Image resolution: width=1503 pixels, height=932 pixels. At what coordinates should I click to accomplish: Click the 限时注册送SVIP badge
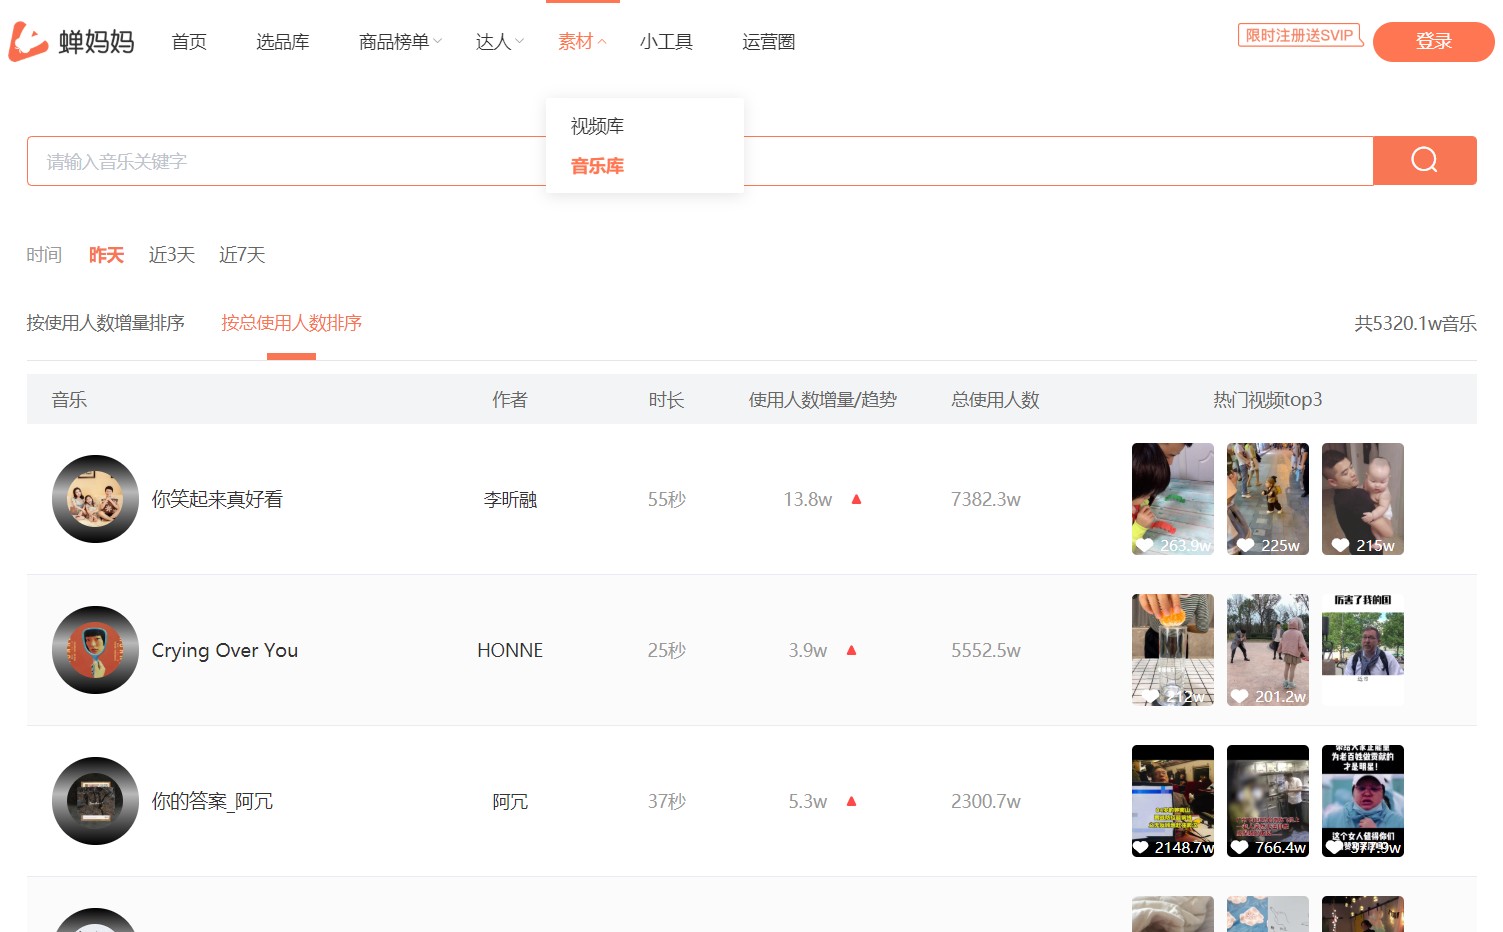(1300, 35)
